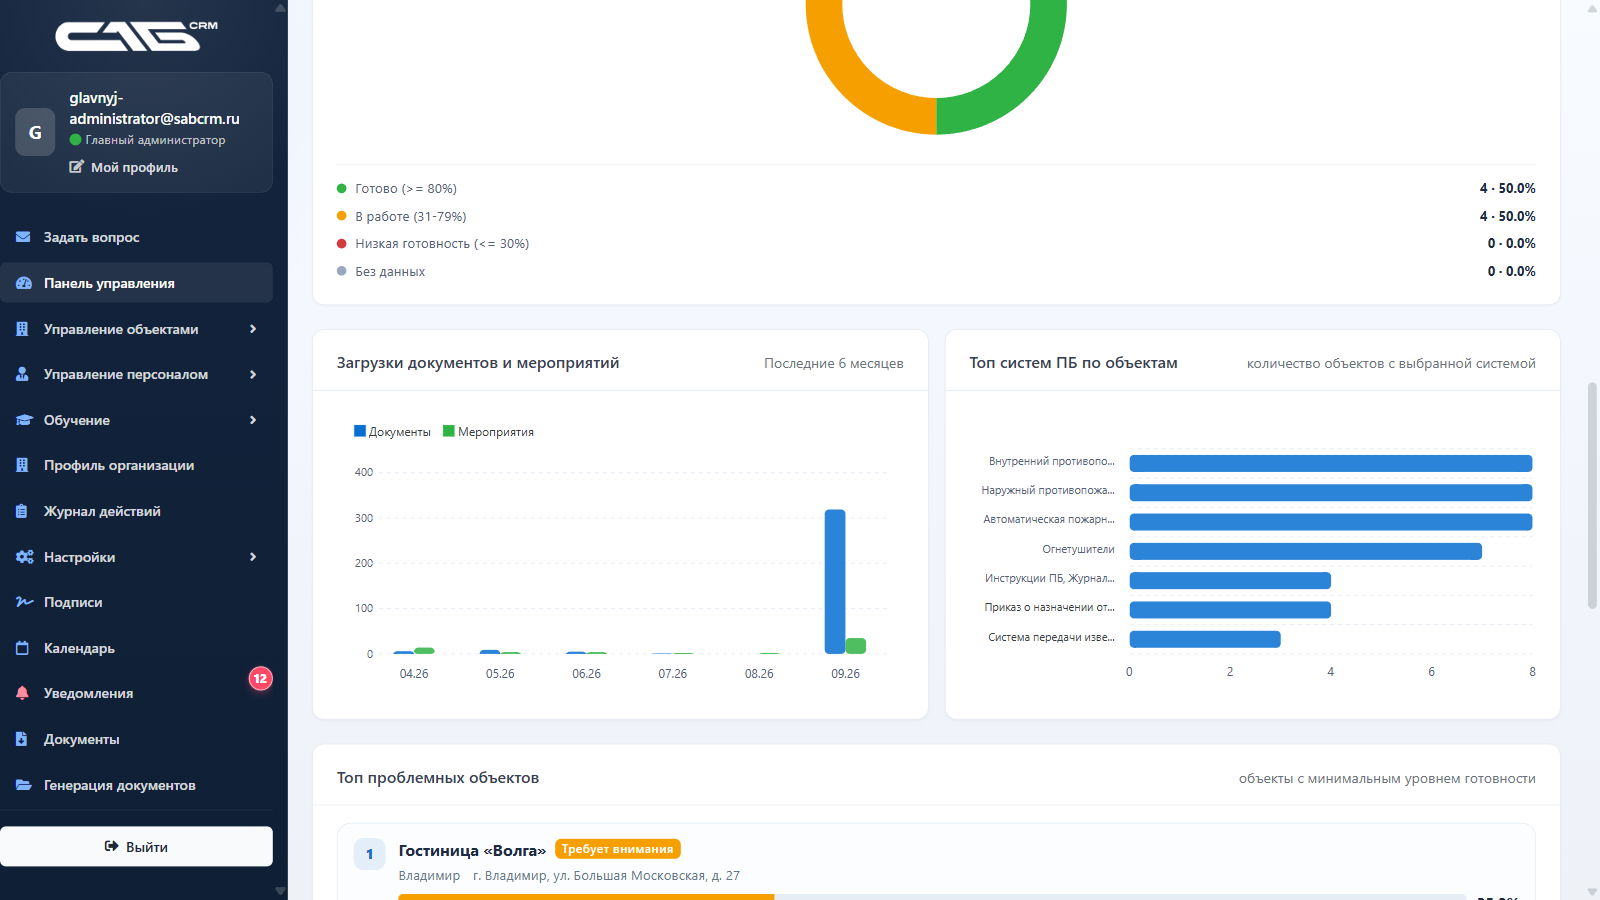Click the envelope icon beside Задать вопрос

[23, 237]
